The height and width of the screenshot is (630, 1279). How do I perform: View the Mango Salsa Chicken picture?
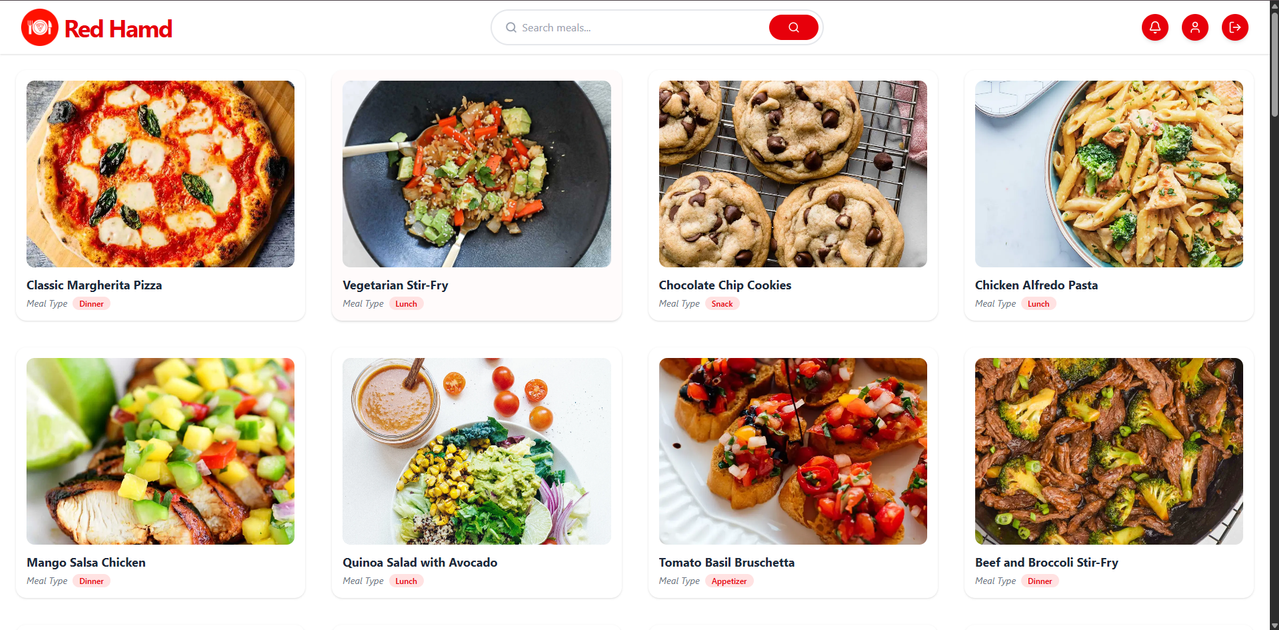point(160,451)
